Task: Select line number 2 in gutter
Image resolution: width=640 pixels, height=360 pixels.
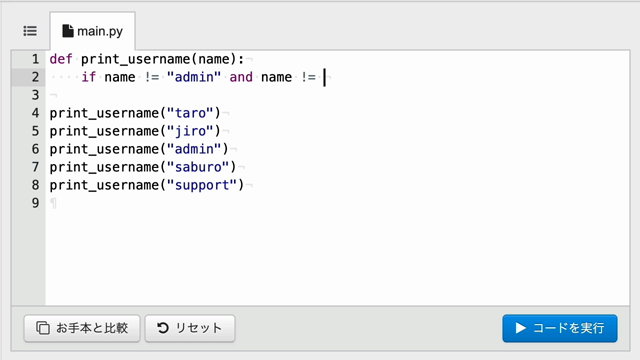Action: coord(36,77)
